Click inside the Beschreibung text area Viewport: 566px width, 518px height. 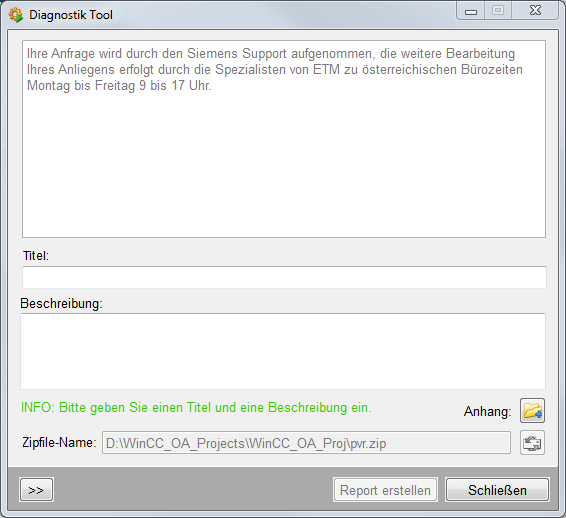click(x=283, y=351)
